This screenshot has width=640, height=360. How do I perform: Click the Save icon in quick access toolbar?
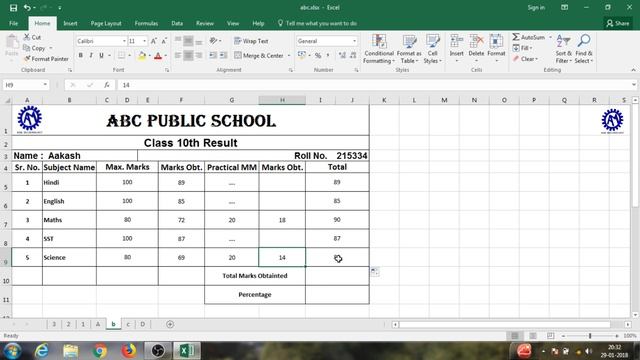tap(13, 8)
